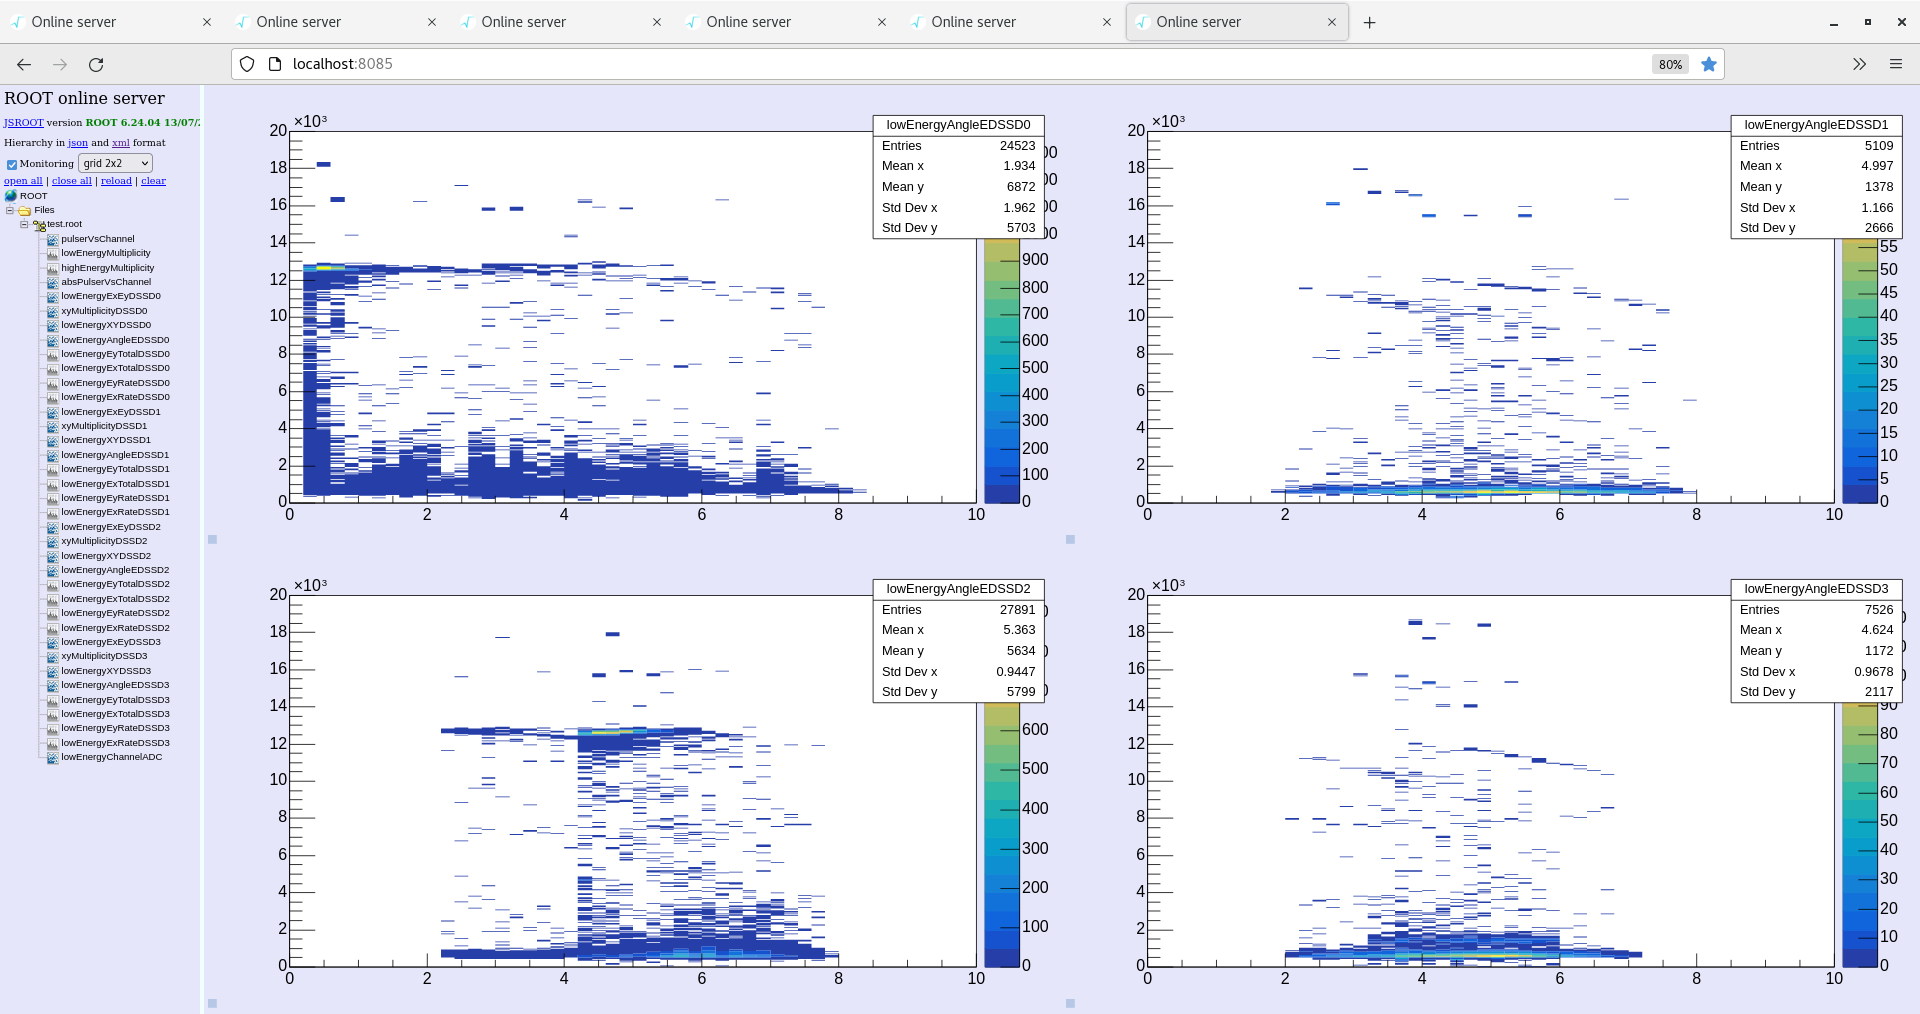Collapse the test.root tree node
1920x1014 pixels.
(23, 224)
